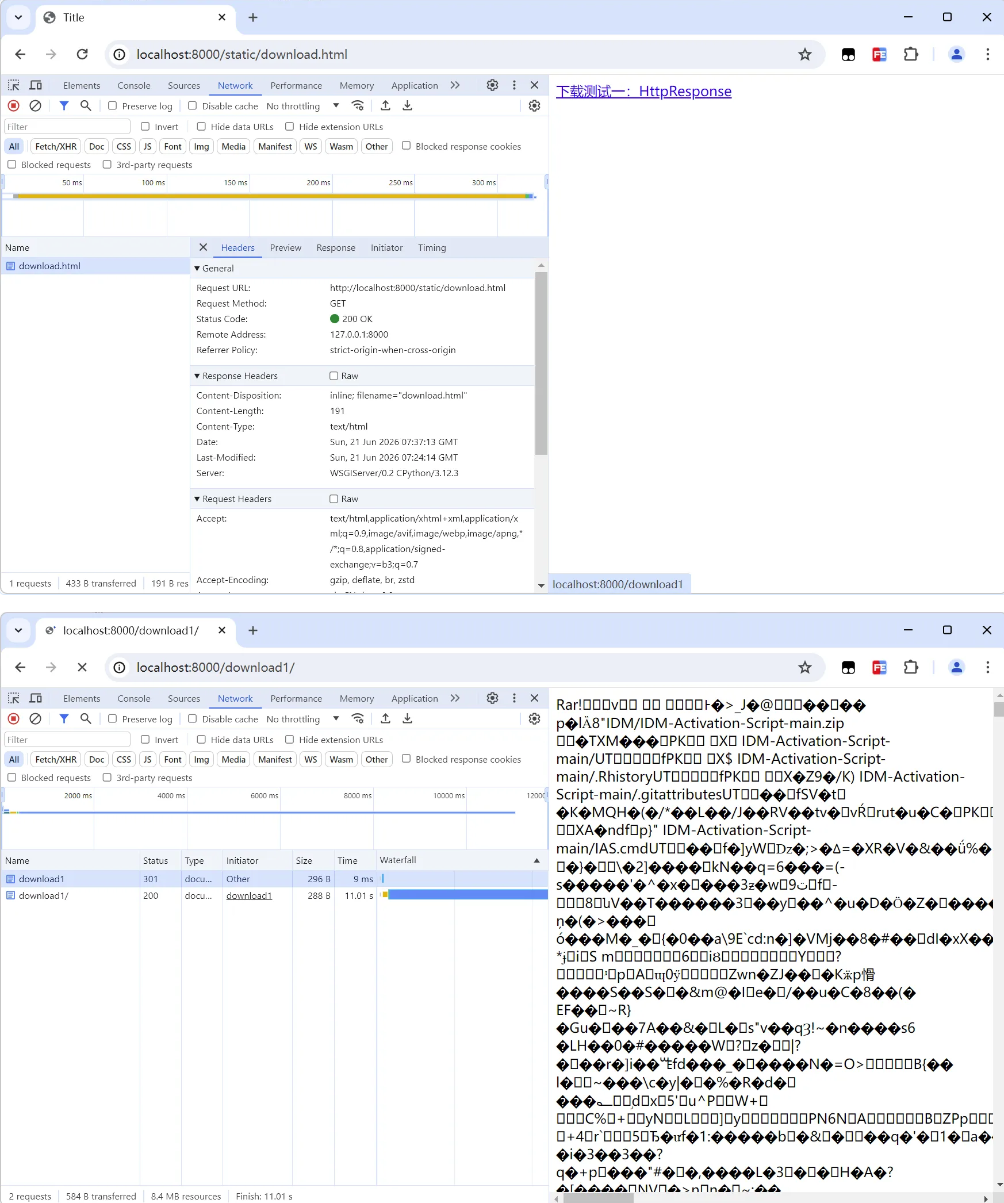Show more DevTools tabs in download1 window
This screenshot has width=1004, height=1203.
point(455,699)
